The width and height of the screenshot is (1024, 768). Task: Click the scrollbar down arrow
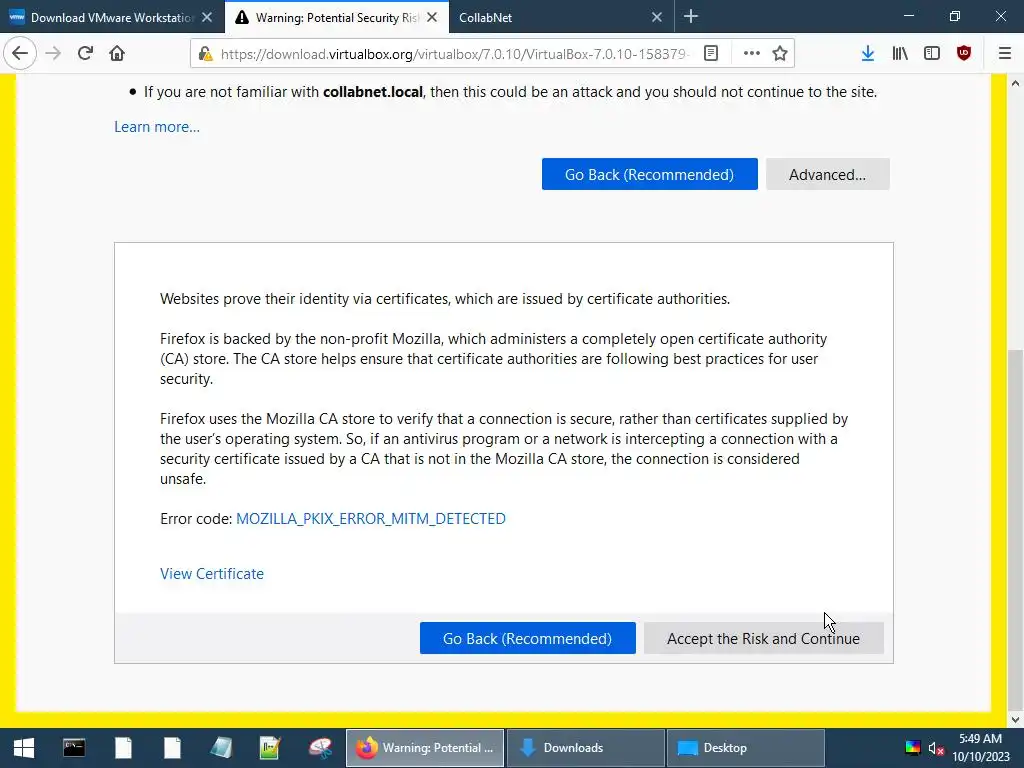pyautogui.click(x=1015, y=720)
